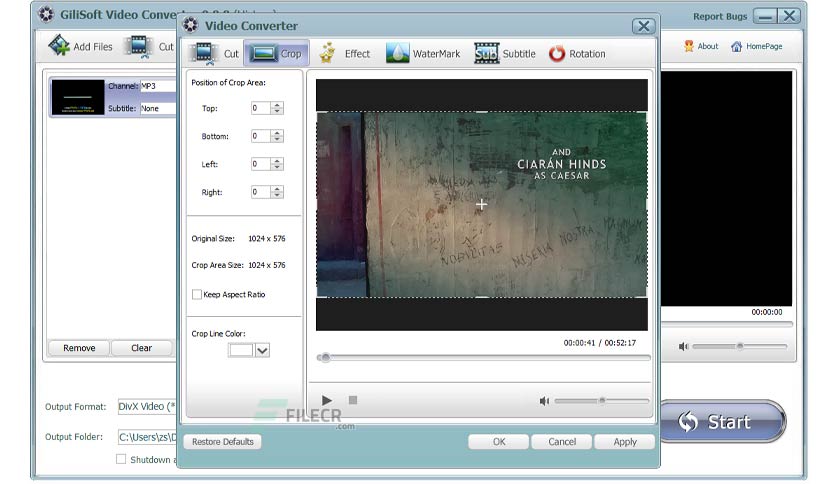This screenshot has height=484, width=836.
Task: Open the Channel MP3 dropdown
Action: tap(158, 86)
